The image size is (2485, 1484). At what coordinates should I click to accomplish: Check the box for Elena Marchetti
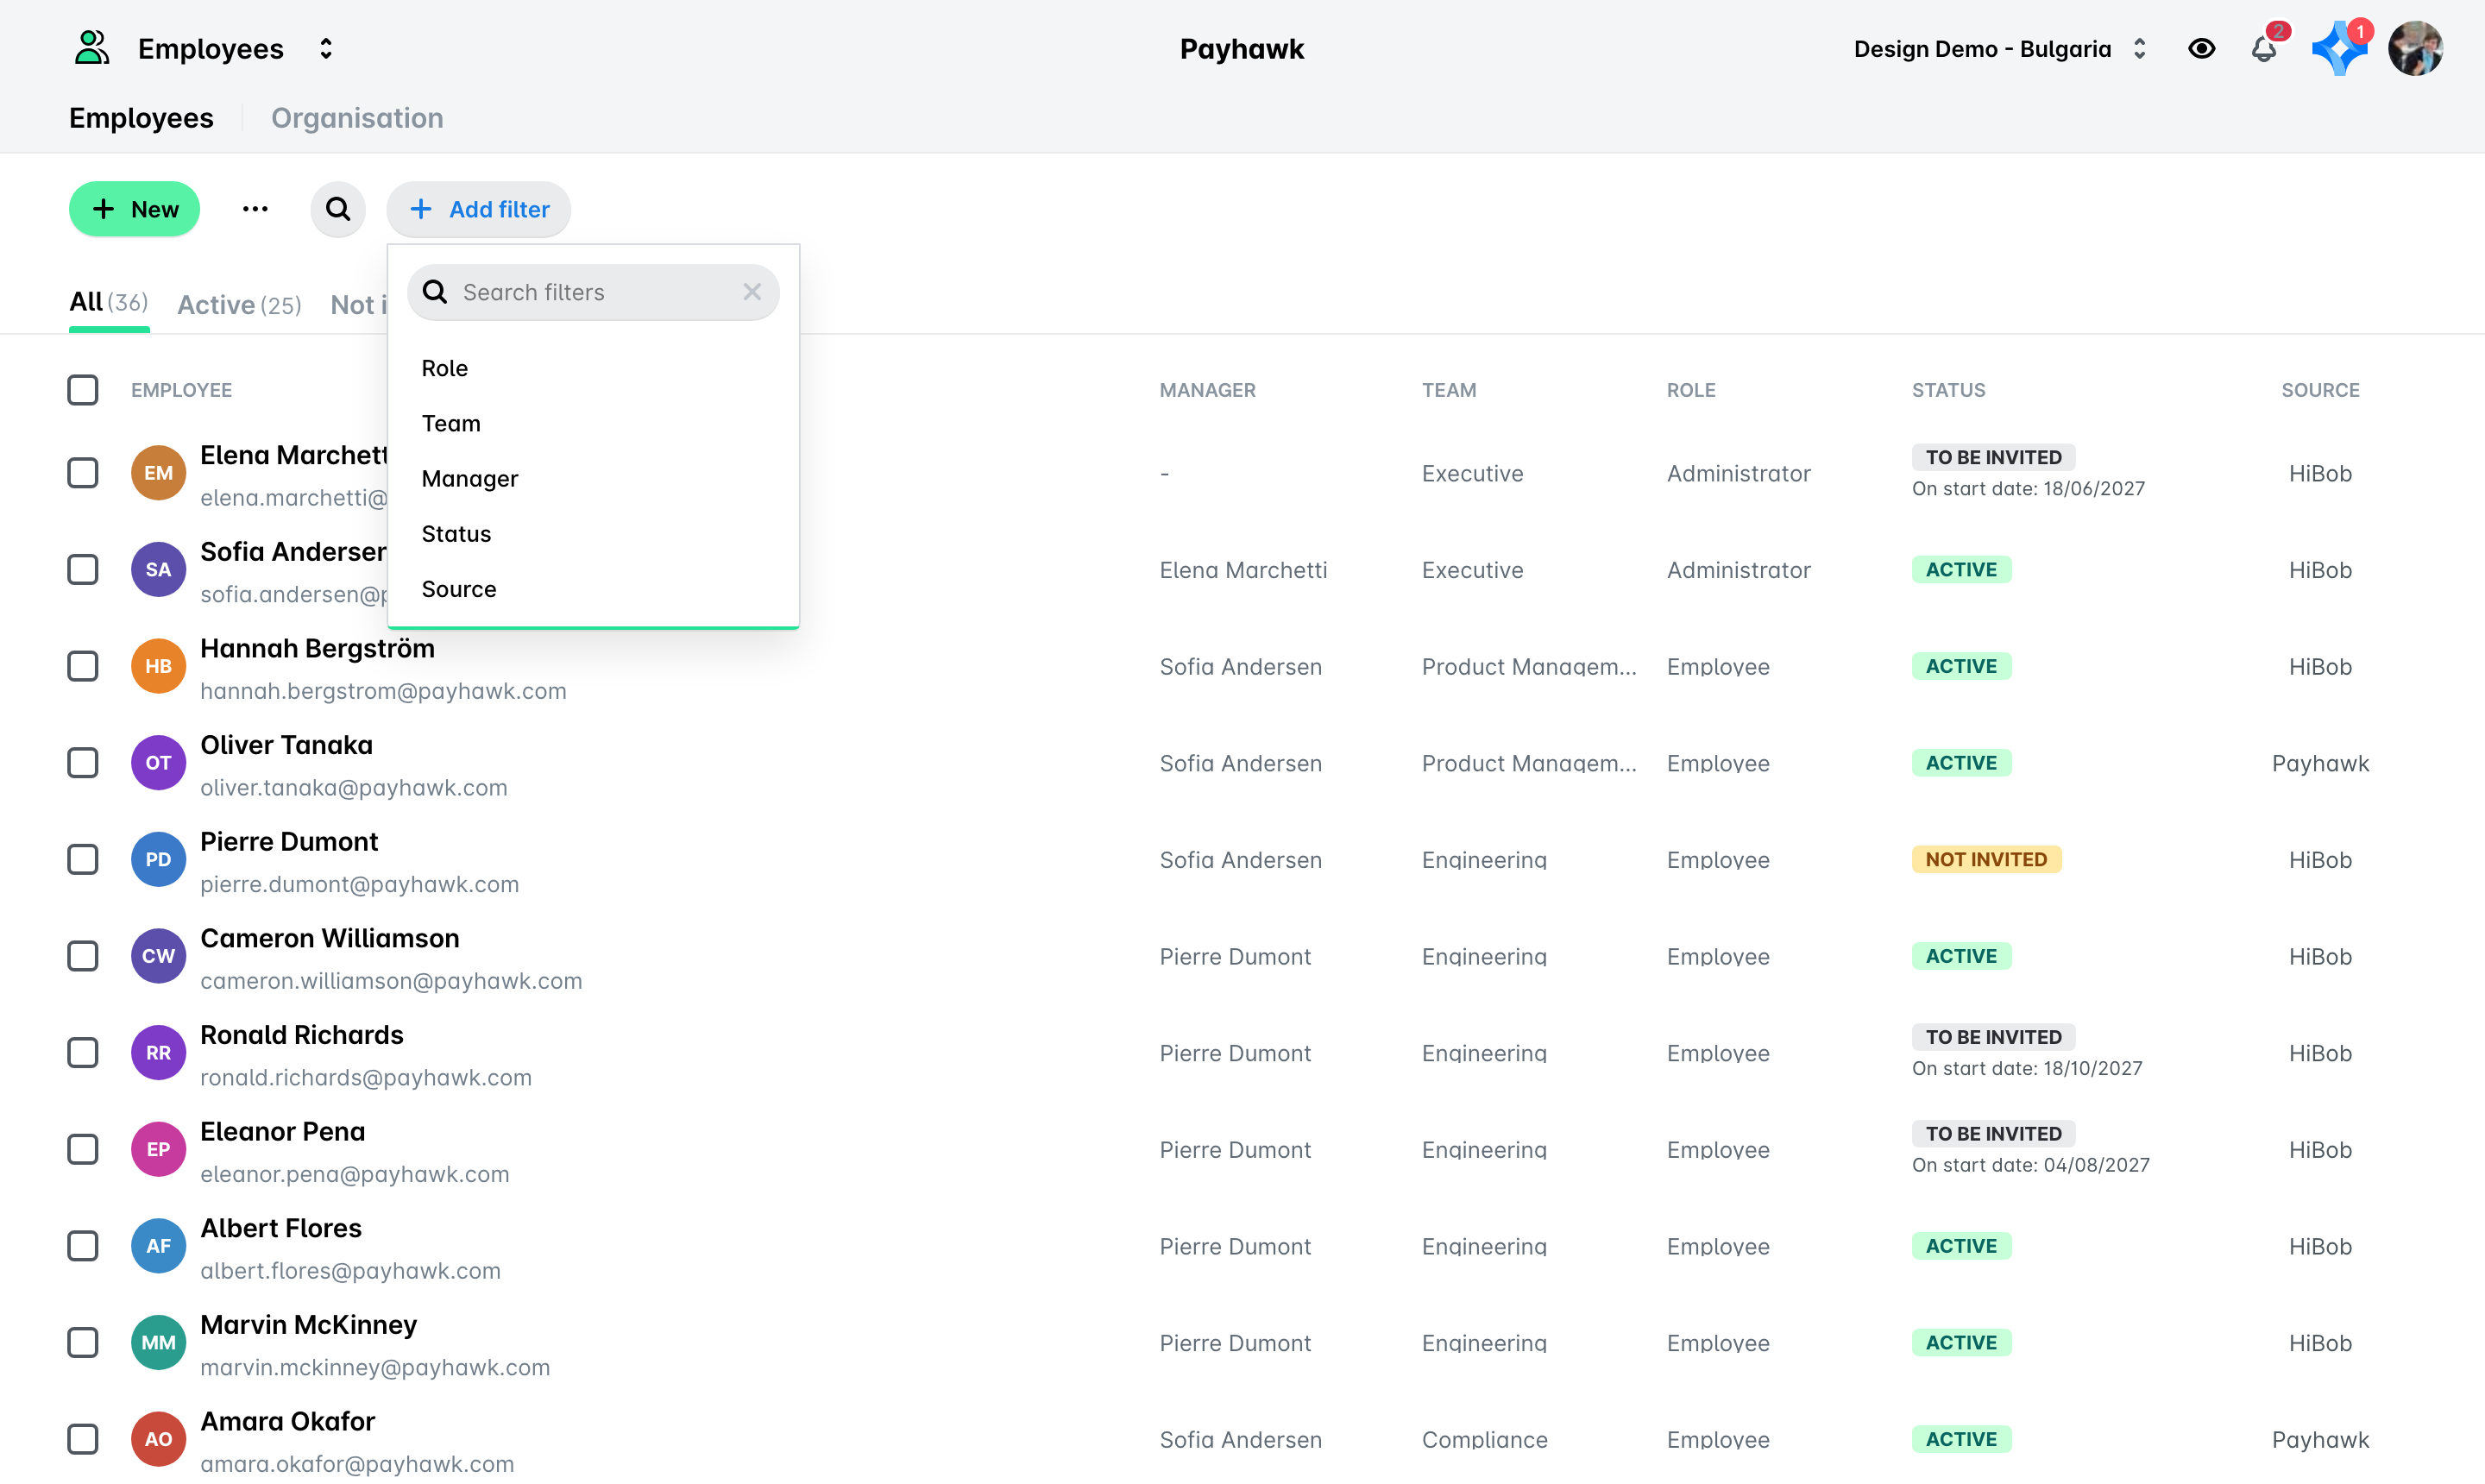(x=83, y=473)
